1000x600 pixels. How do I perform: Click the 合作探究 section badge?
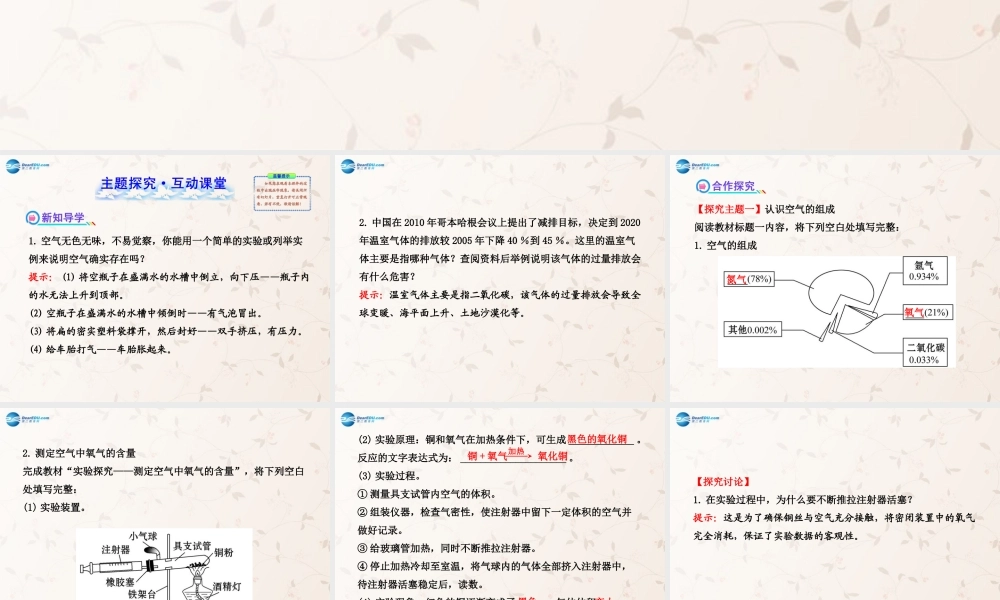[725, 186]
